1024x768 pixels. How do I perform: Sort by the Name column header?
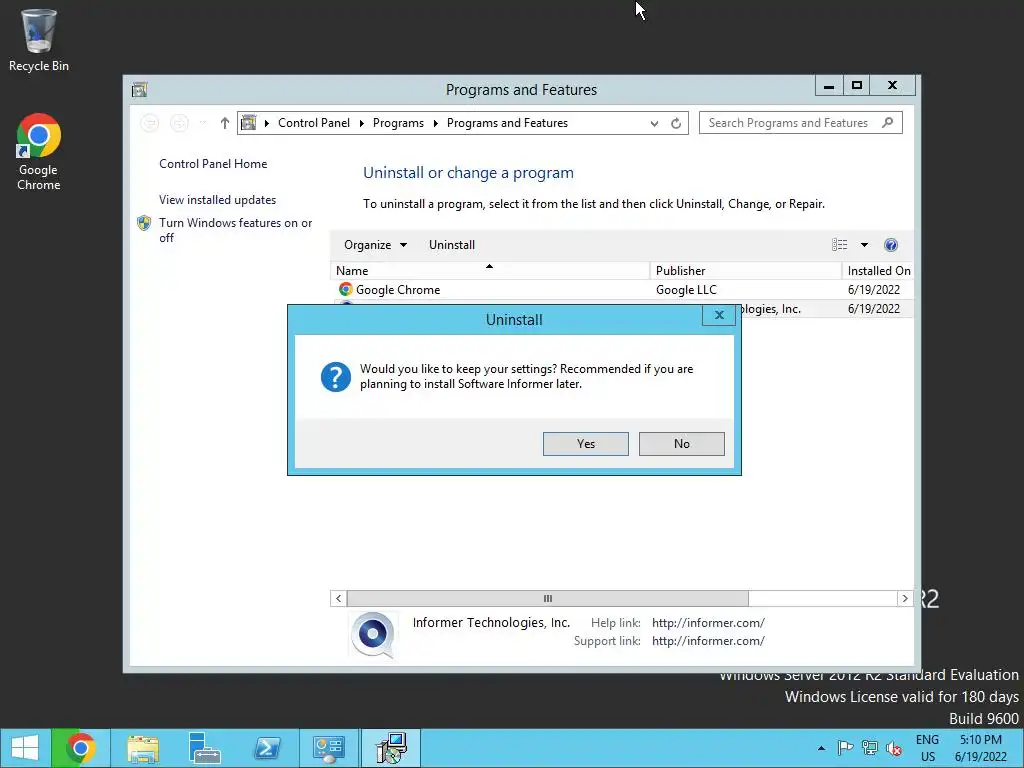(x=490, y=270)
